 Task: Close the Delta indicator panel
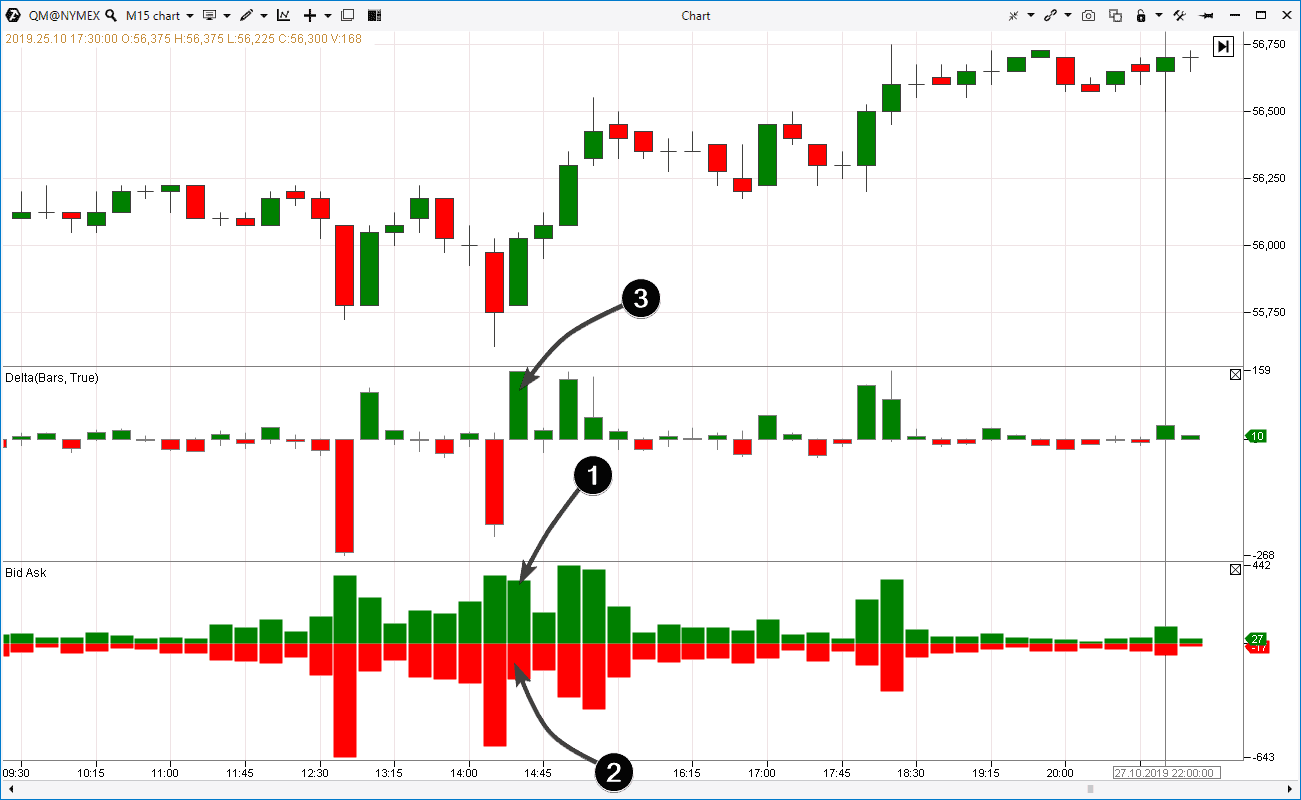[1234, 374]
